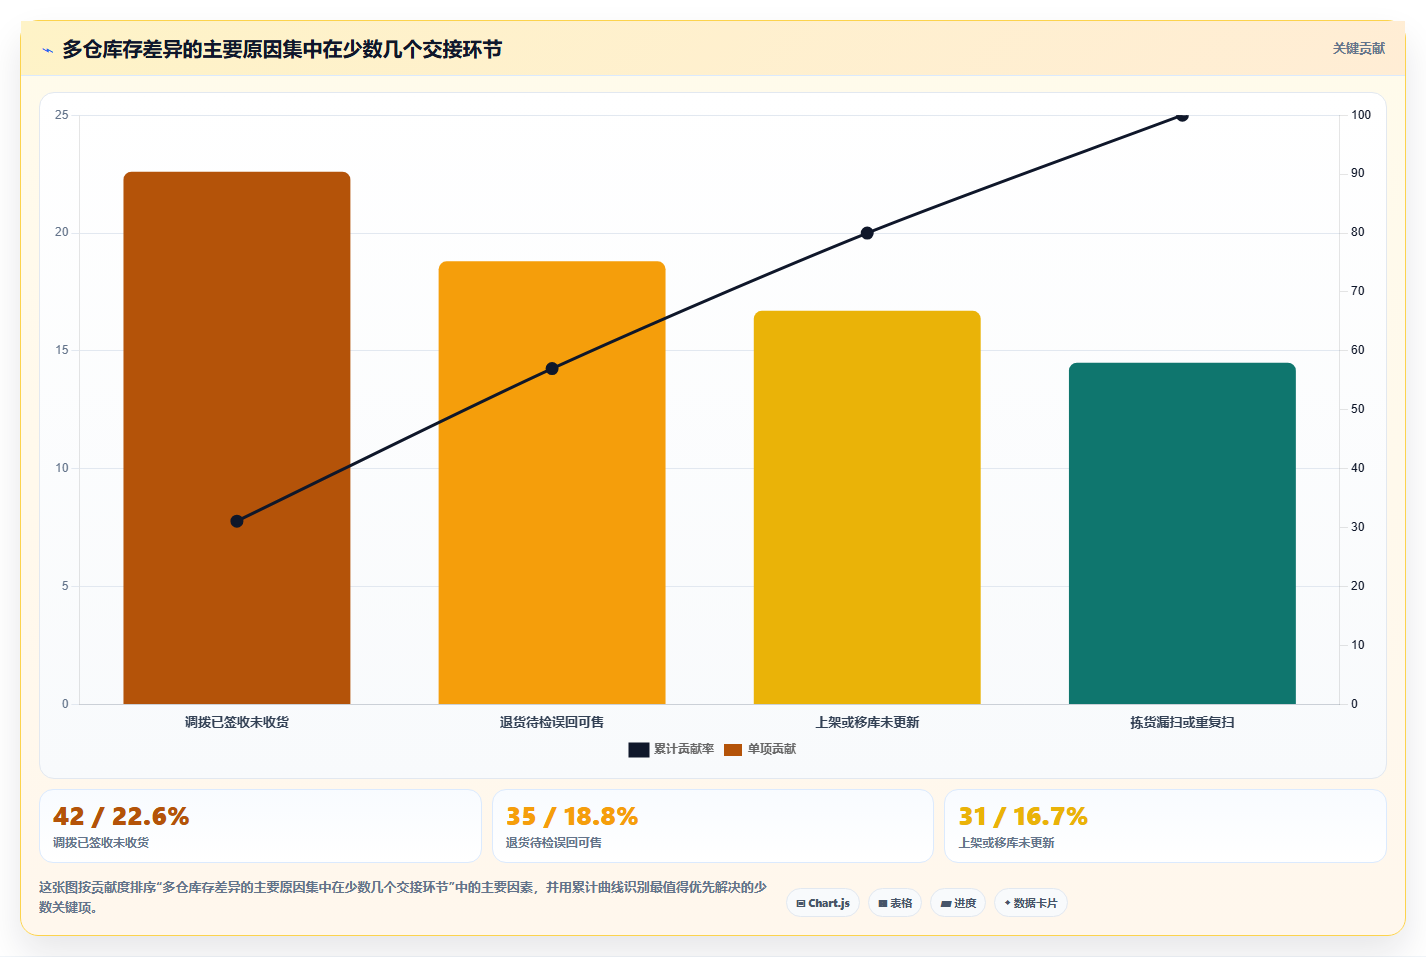Click the left axis value 25
Viewport: 1426px width, 957px height.
coord(62,115)
